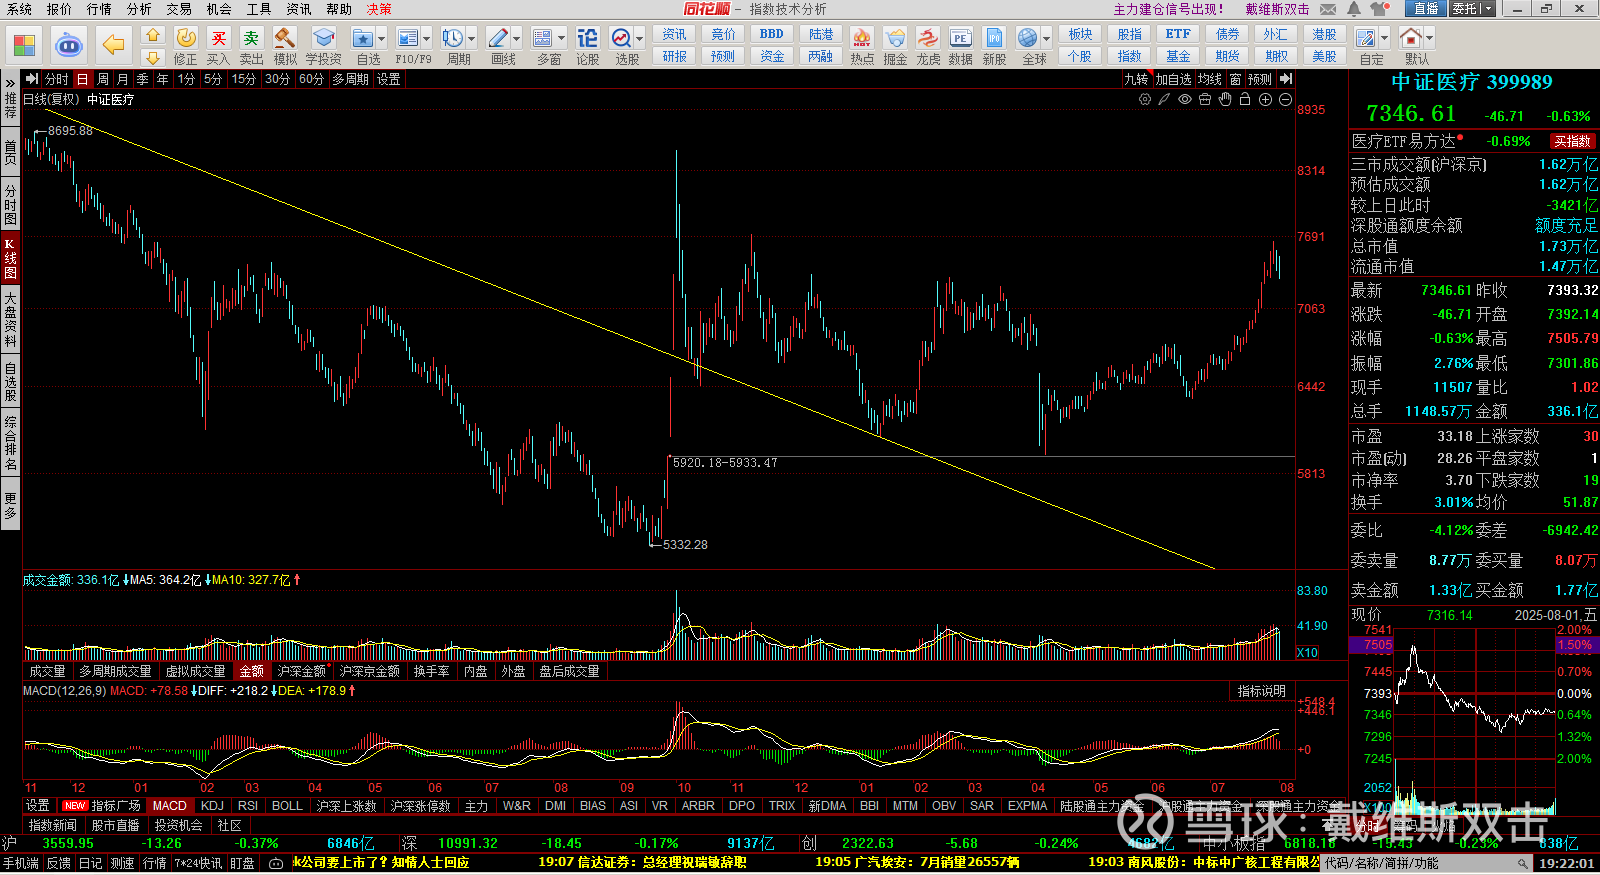This screenshot has width=1600, height=875.
Task: Click the 指标说明 indicator description link
Action: coord(1262,691)
